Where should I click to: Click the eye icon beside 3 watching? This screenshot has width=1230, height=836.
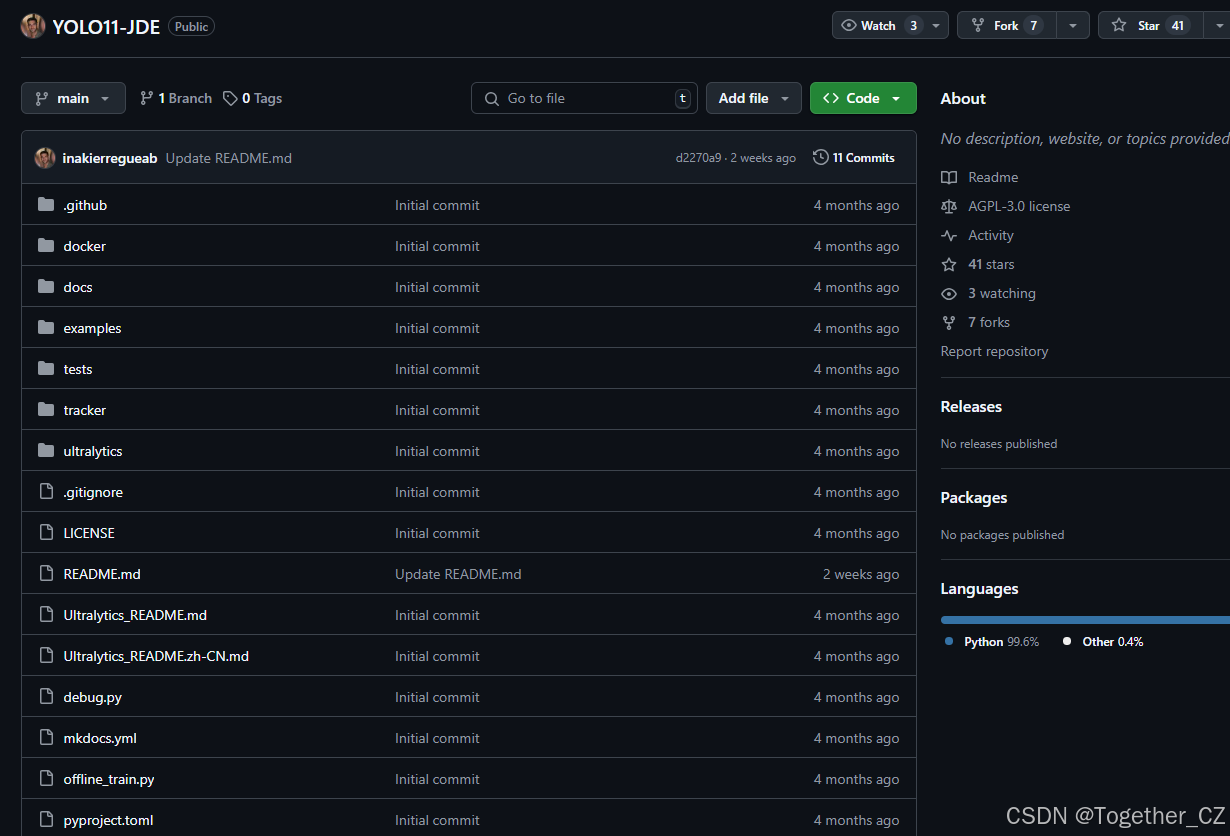pyautogui.click(x=949, y=293)
